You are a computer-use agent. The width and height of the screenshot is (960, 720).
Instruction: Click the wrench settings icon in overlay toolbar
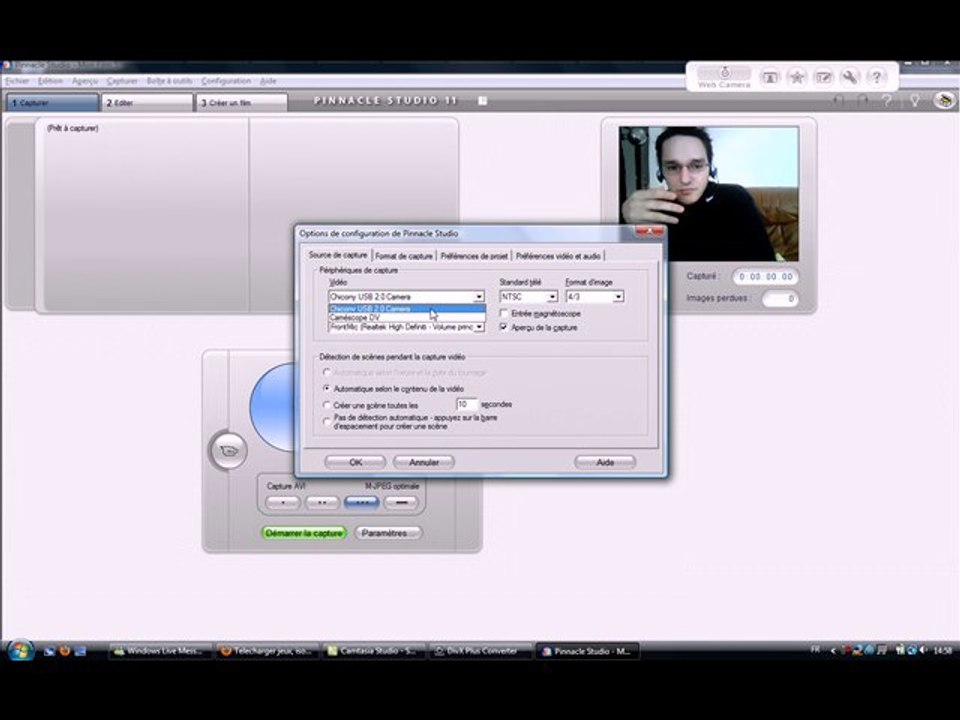point(850,77)
